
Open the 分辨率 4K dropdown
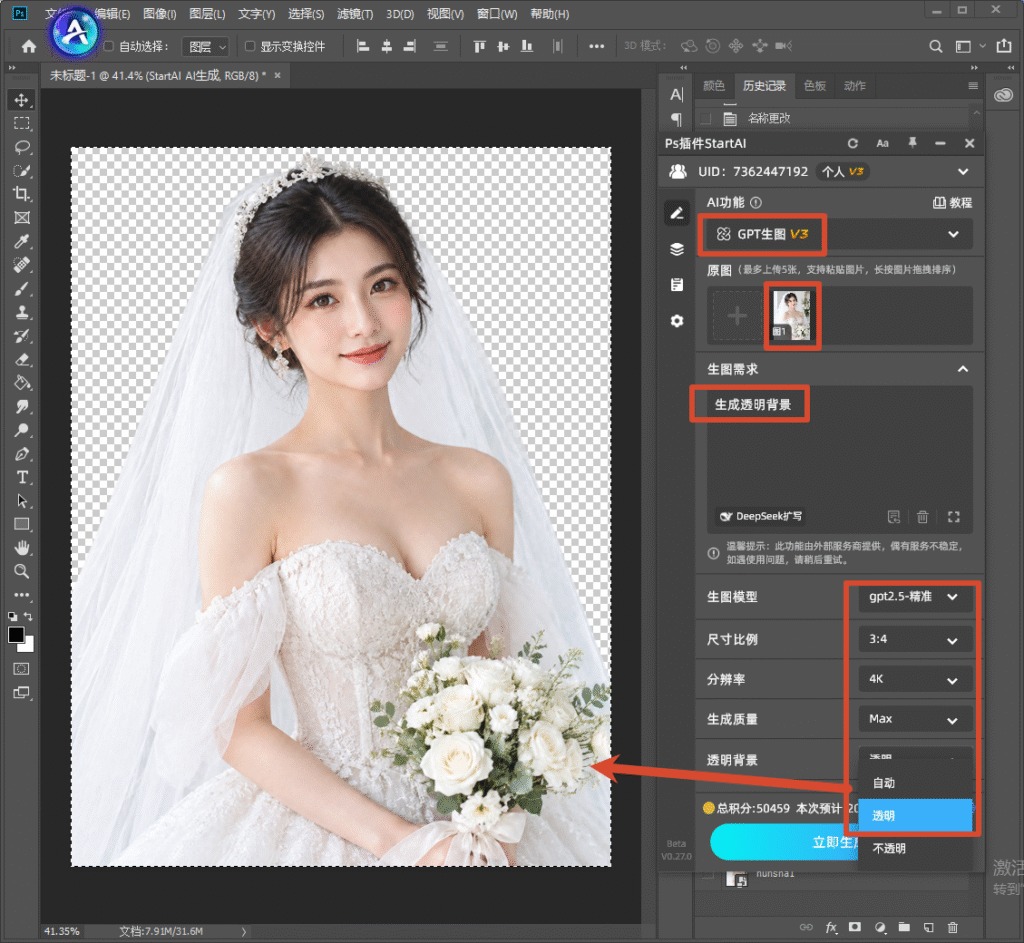915,679
